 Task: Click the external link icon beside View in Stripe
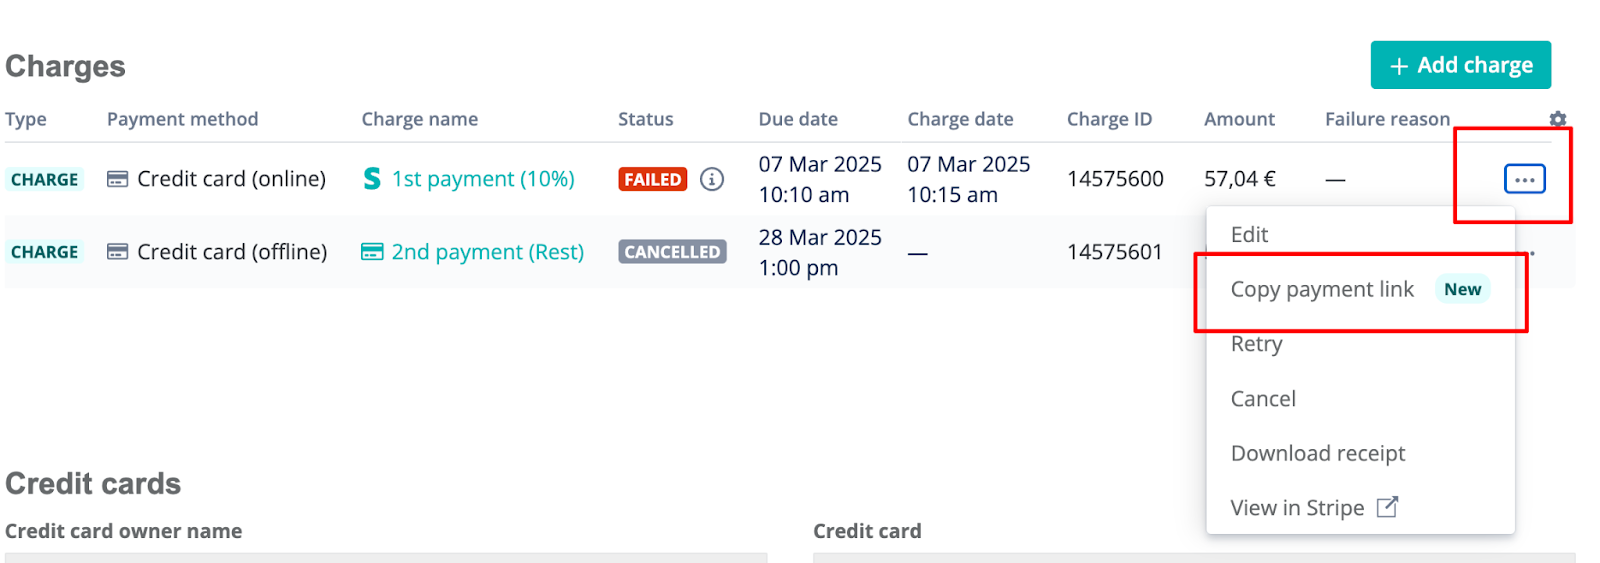point(1387,507)
